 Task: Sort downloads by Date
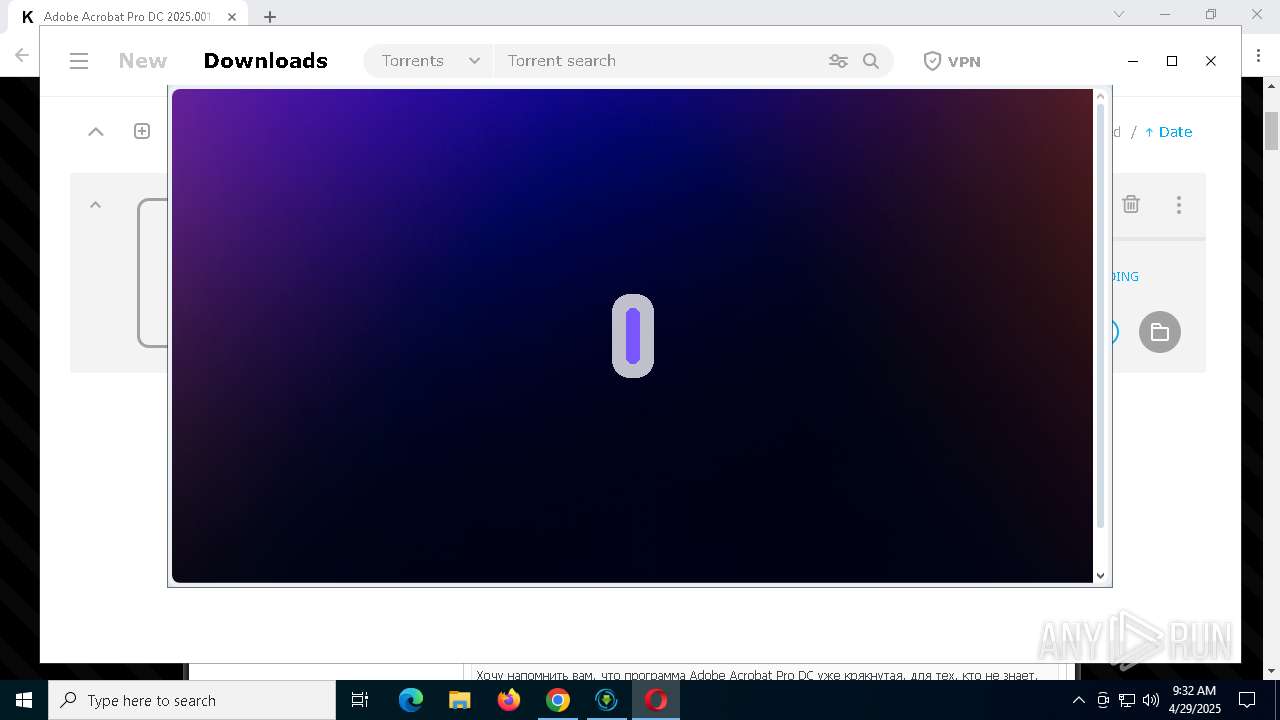tap(1168, 132)
